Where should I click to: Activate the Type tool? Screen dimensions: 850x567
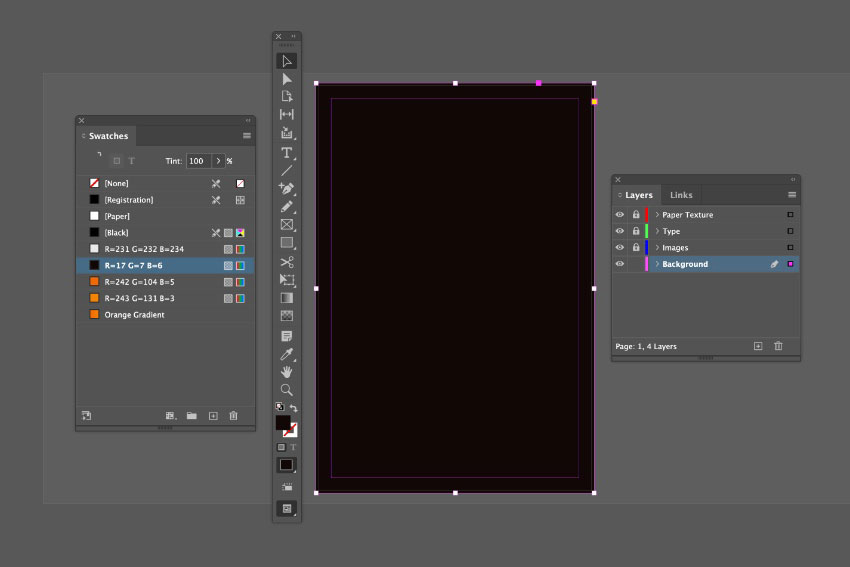[287, 153]
